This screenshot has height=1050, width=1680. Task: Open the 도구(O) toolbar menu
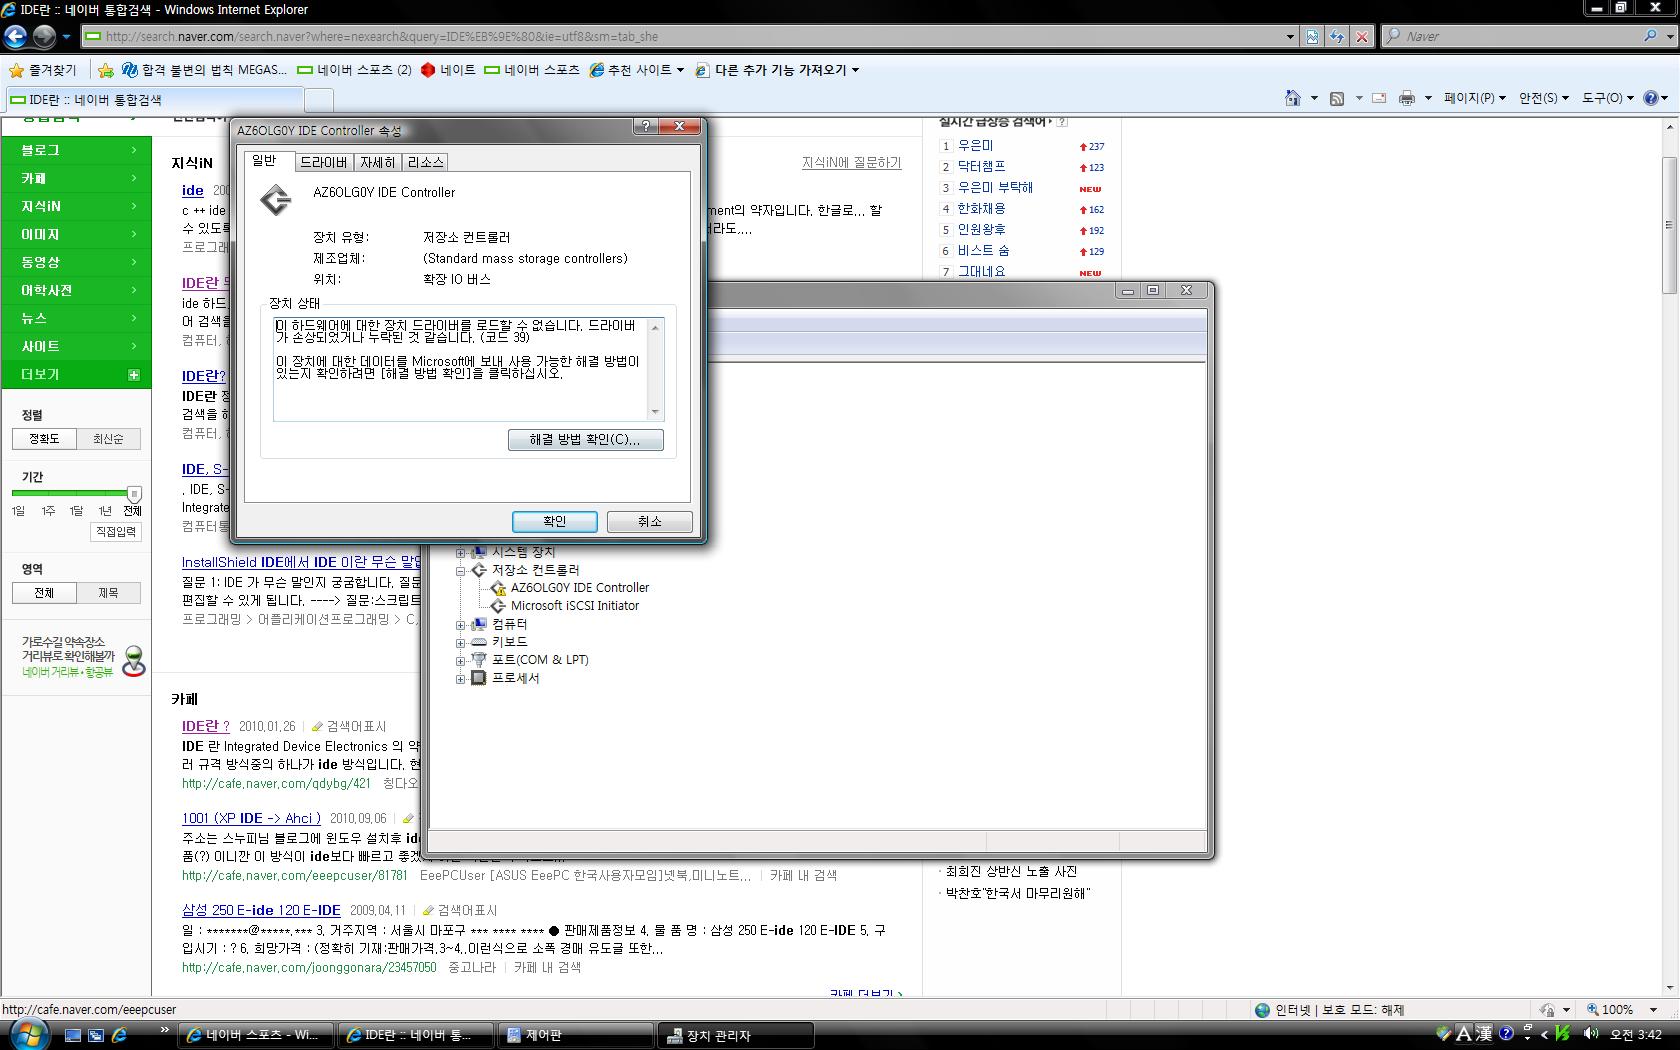1607,98
